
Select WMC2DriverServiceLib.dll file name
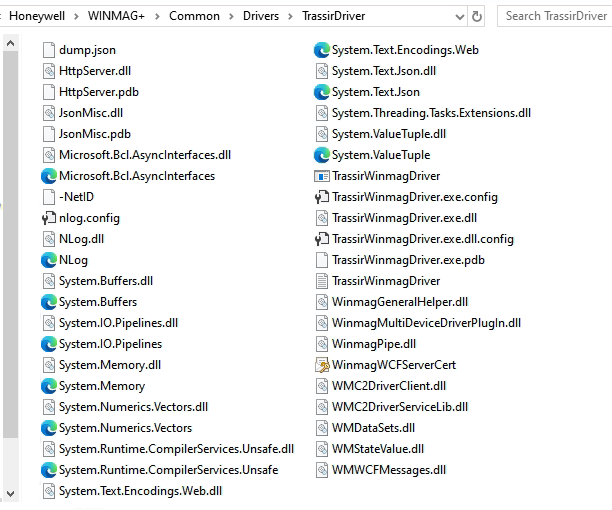400,407
